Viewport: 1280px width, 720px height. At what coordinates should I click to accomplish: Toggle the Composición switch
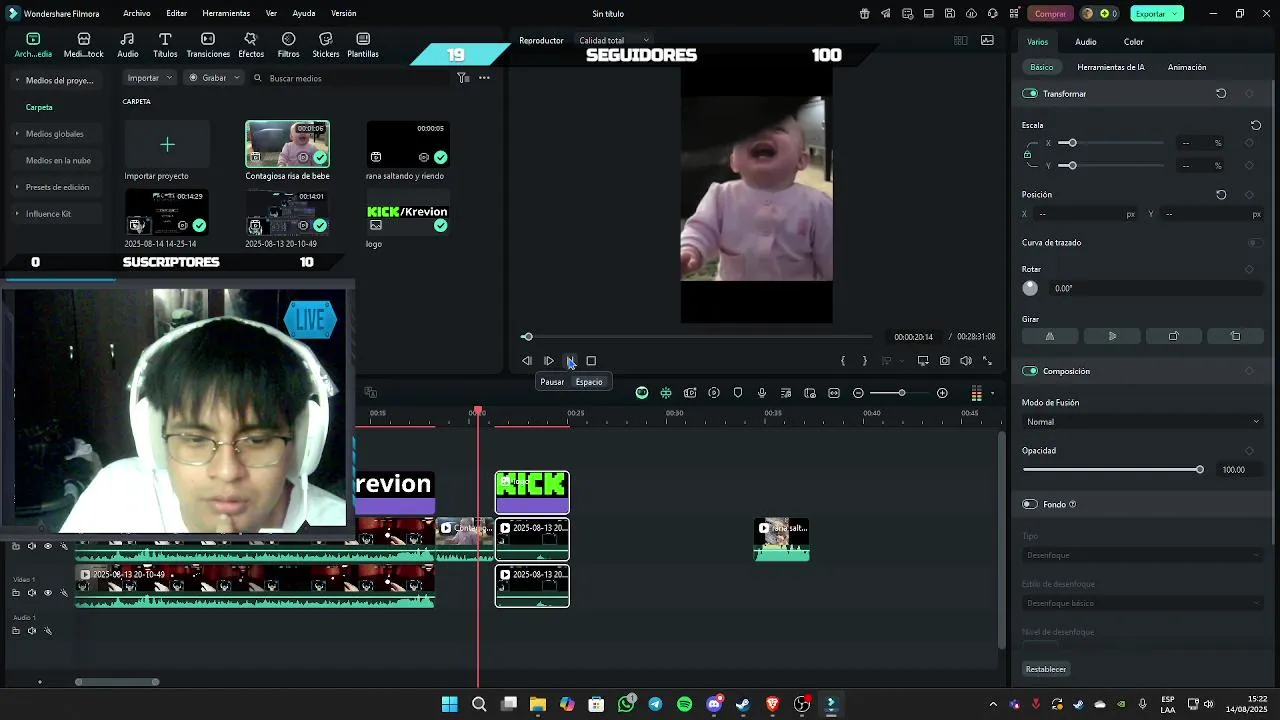[x=1030, y=371]
